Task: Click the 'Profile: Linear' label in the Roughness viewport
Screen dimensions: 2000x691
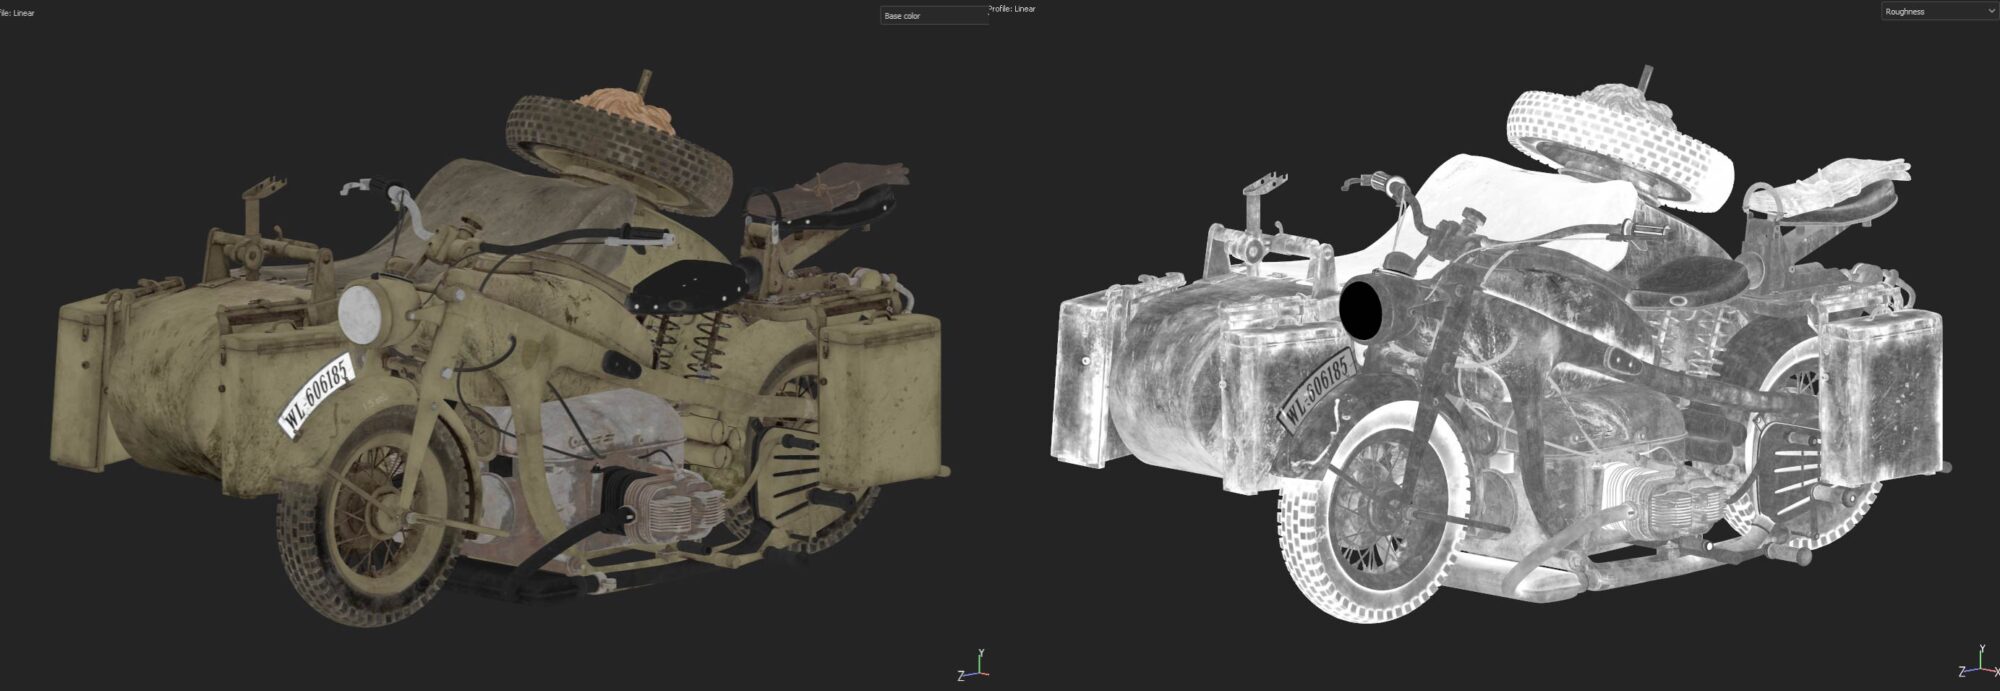Action: [x=1011, y=8]
